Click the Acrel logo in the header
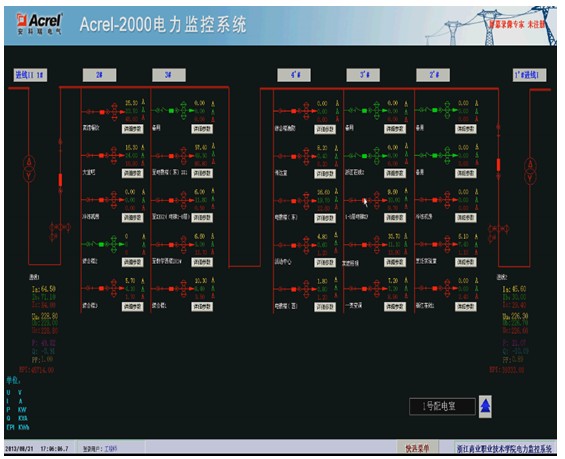The image size is (565, 459). click(x=39, y=24)
